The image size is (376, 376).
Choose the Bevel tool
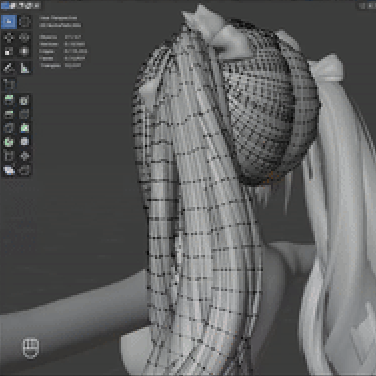[9, 114]
